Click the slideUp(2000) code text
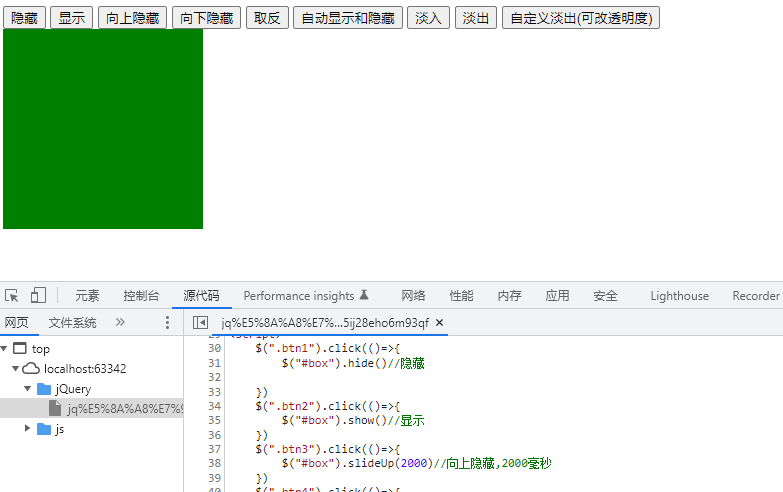The height and width of the screenshot is (492, 783). pos(391,463)
